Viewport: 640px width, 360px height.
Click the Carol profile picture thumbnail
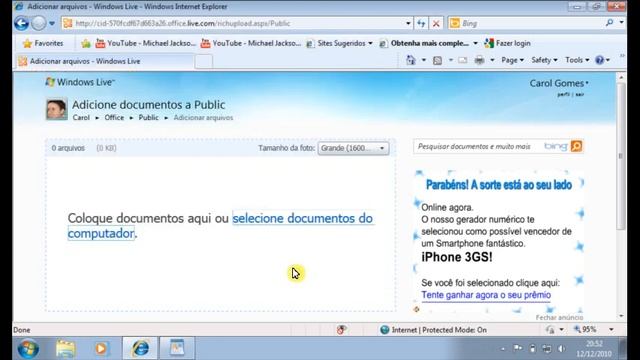56,109
